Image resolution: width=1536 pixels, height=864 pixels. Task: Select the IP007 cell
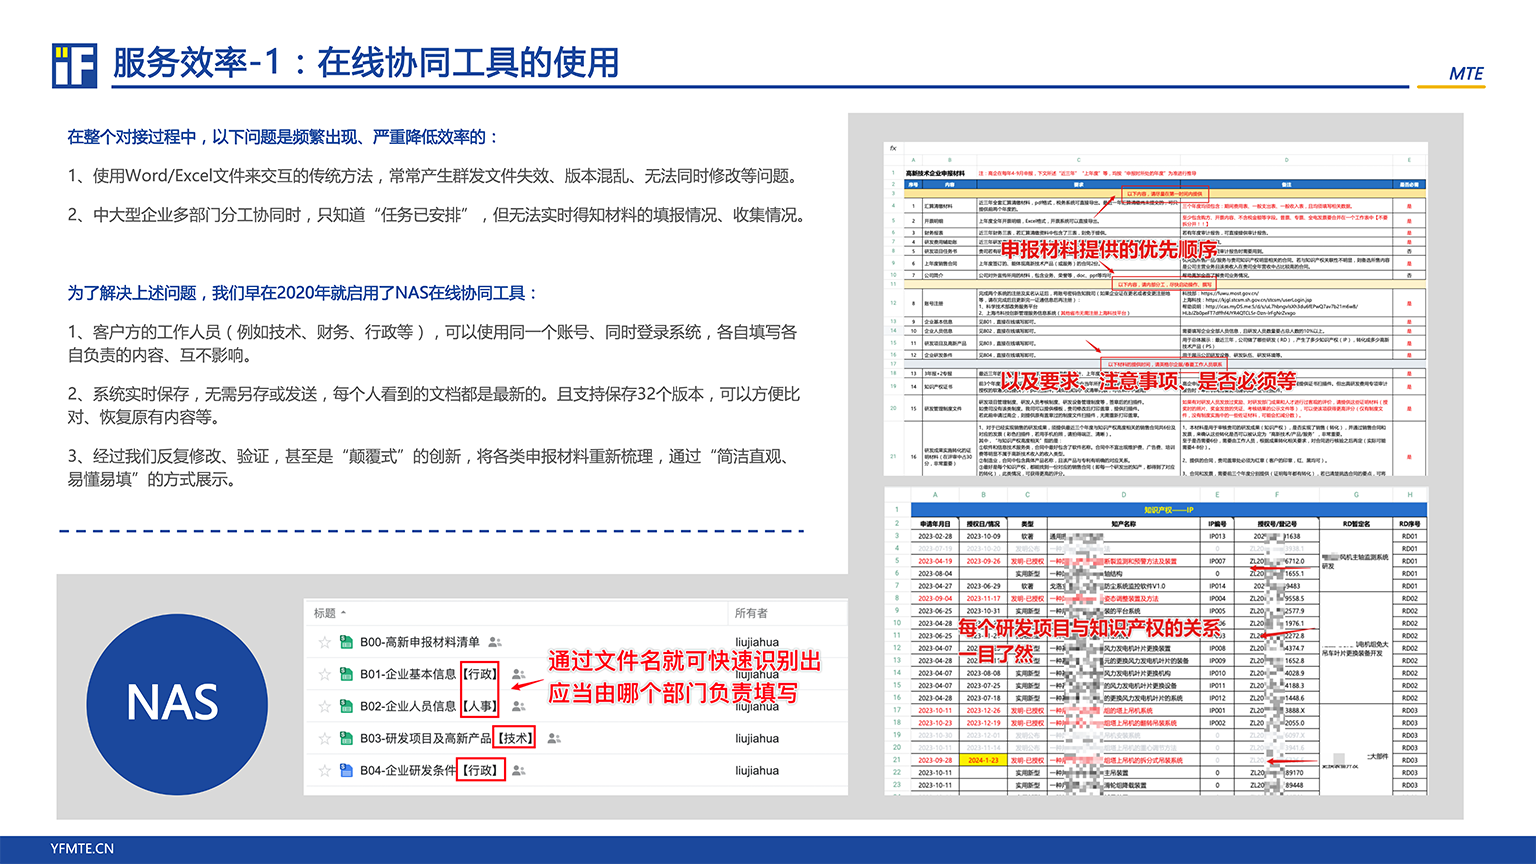tap(1217, 561)
